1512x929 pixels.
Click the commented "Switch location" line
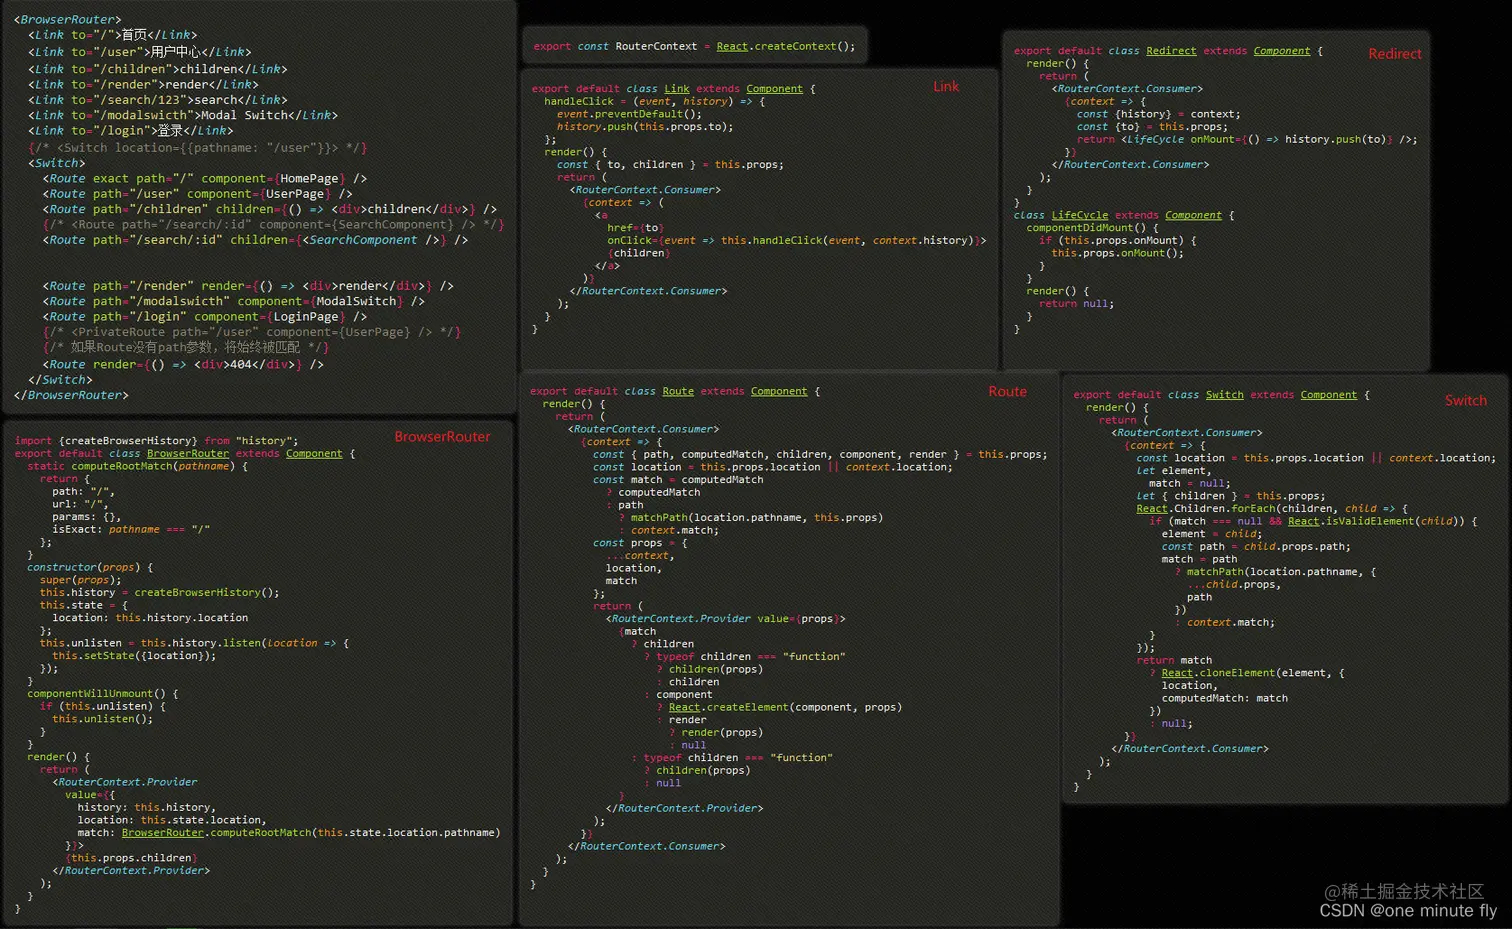pyautogui.click(x=197, y=148)
